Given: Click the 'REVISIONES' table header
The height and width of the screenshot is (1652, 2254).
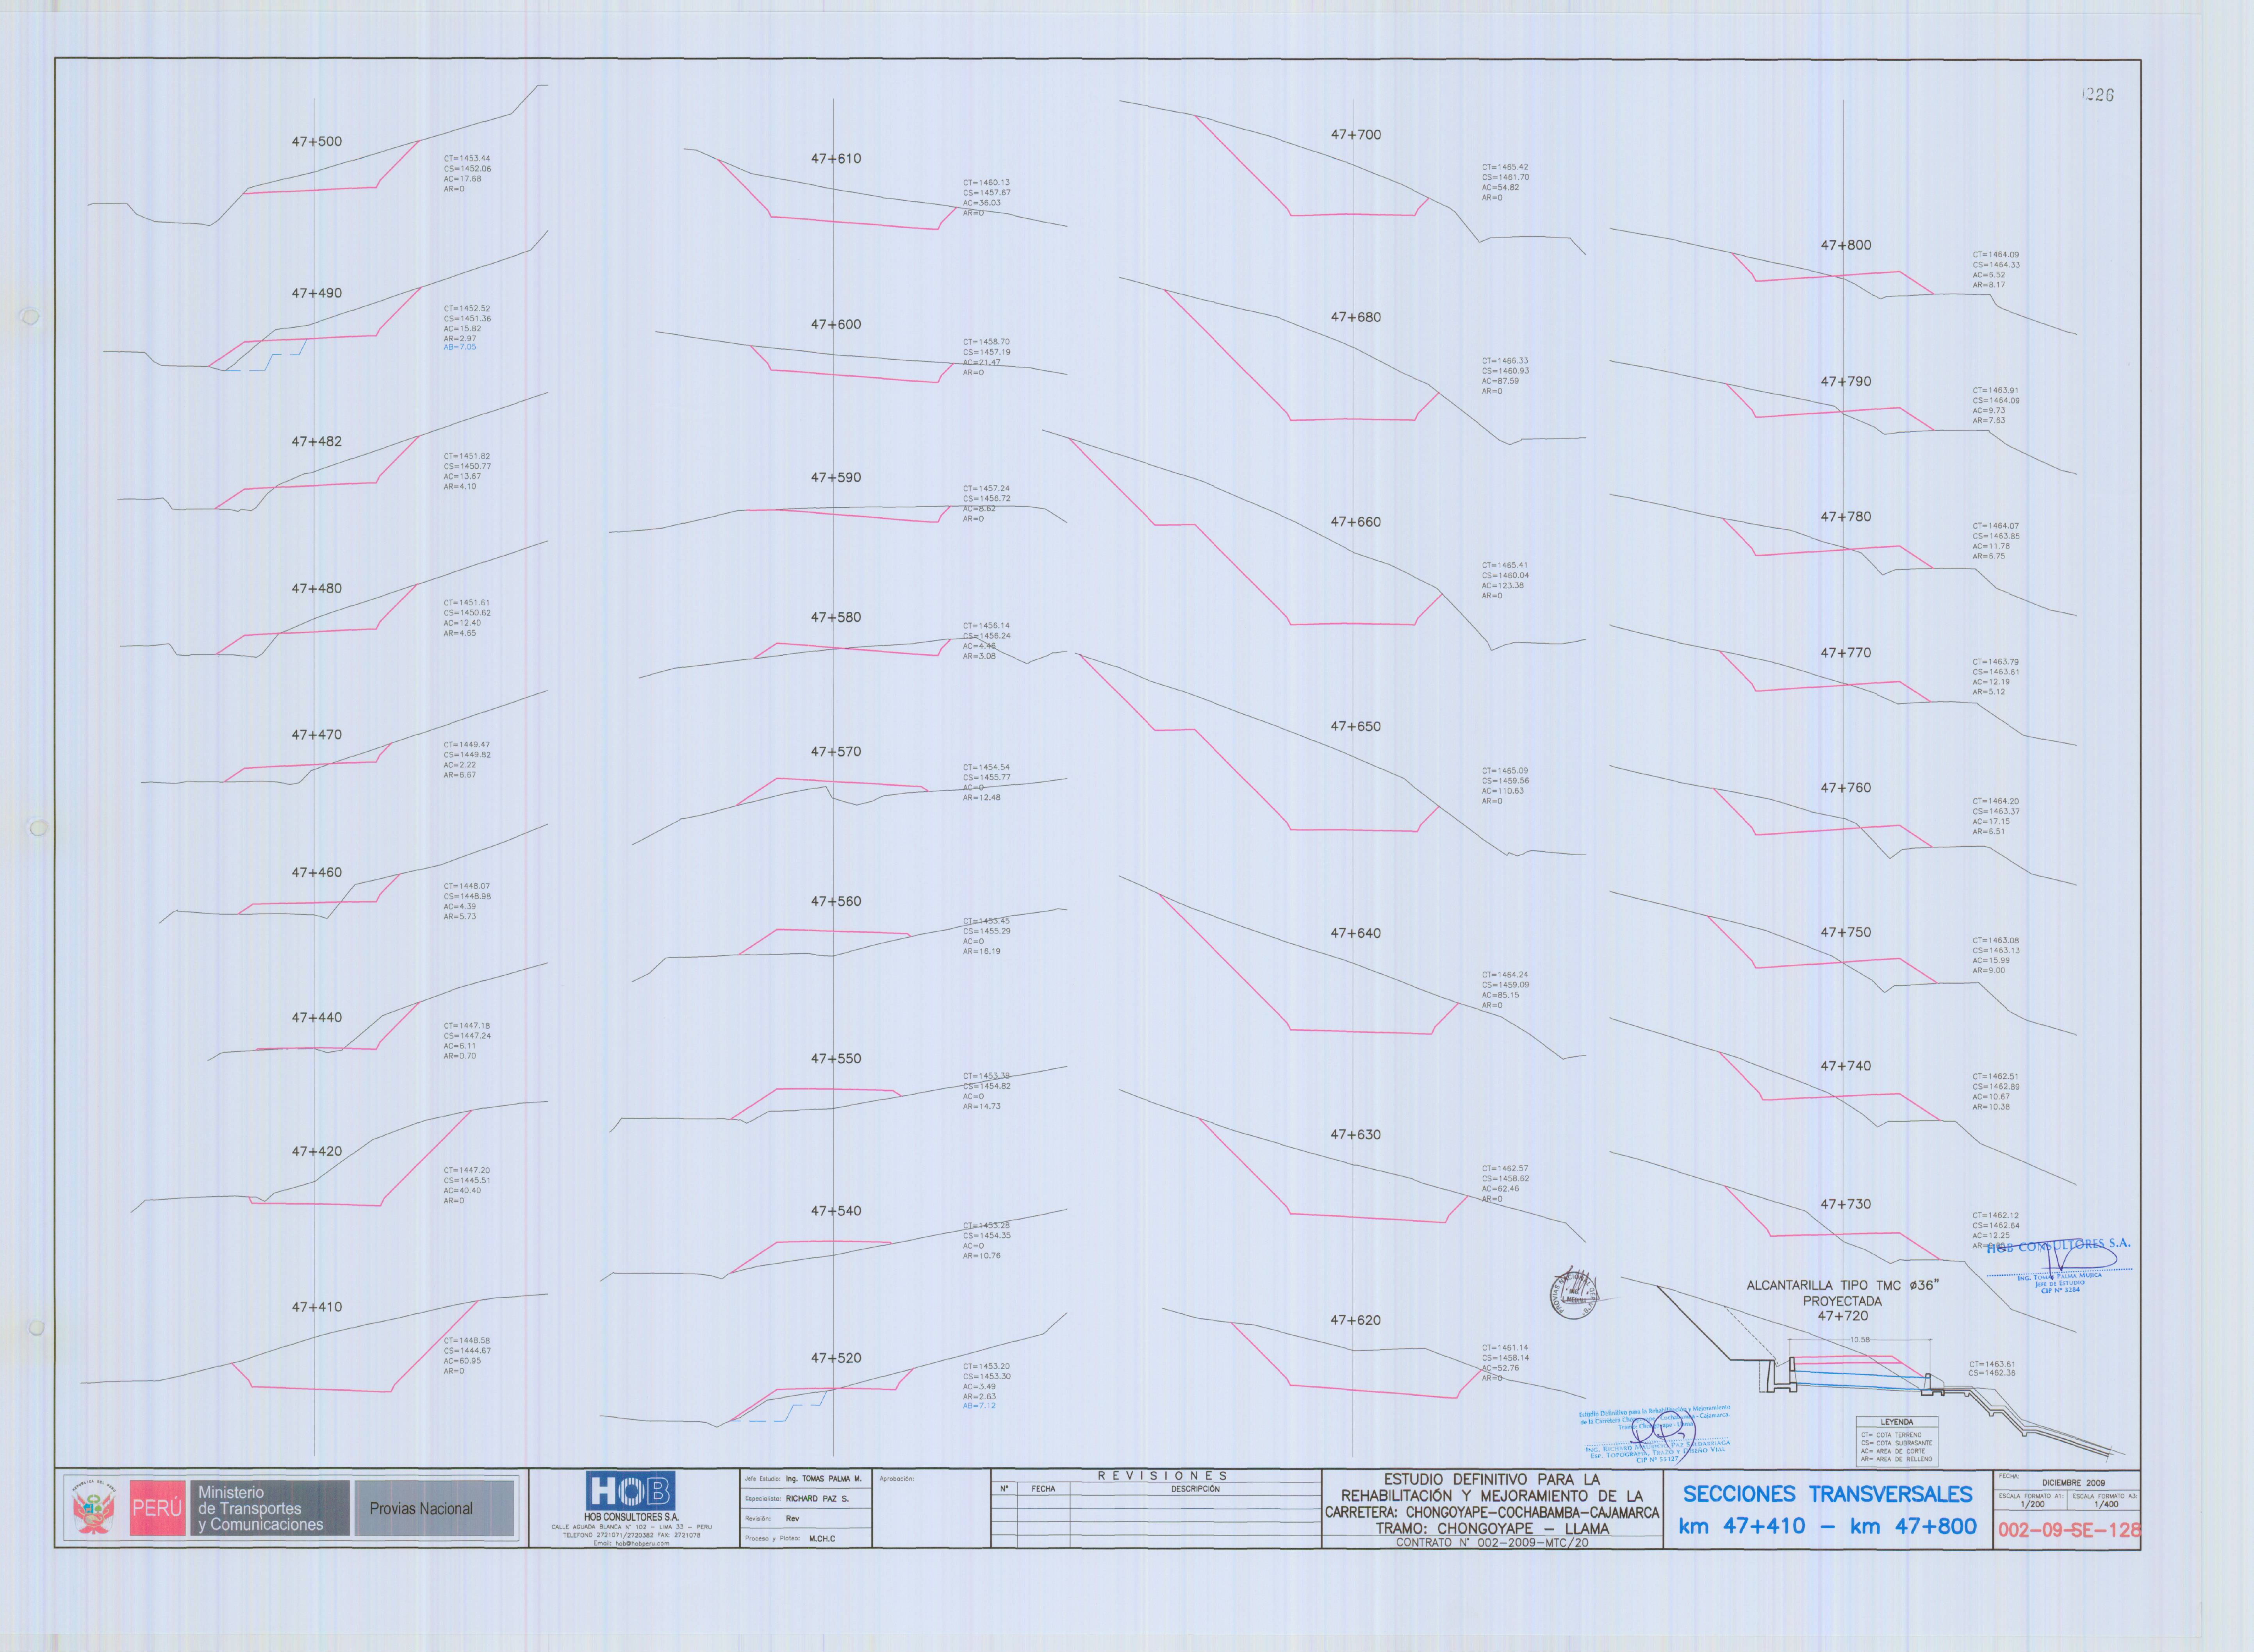Looking at the screenshot, I should [x=1162, y=1475].
